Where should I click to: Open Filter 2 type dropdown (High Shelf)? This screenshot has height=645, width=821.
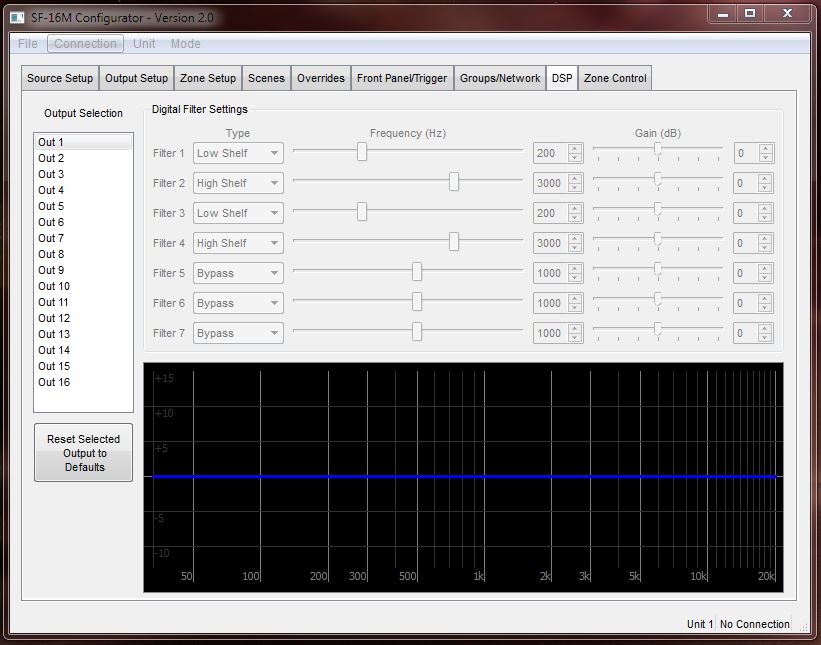tap(238, 183)
